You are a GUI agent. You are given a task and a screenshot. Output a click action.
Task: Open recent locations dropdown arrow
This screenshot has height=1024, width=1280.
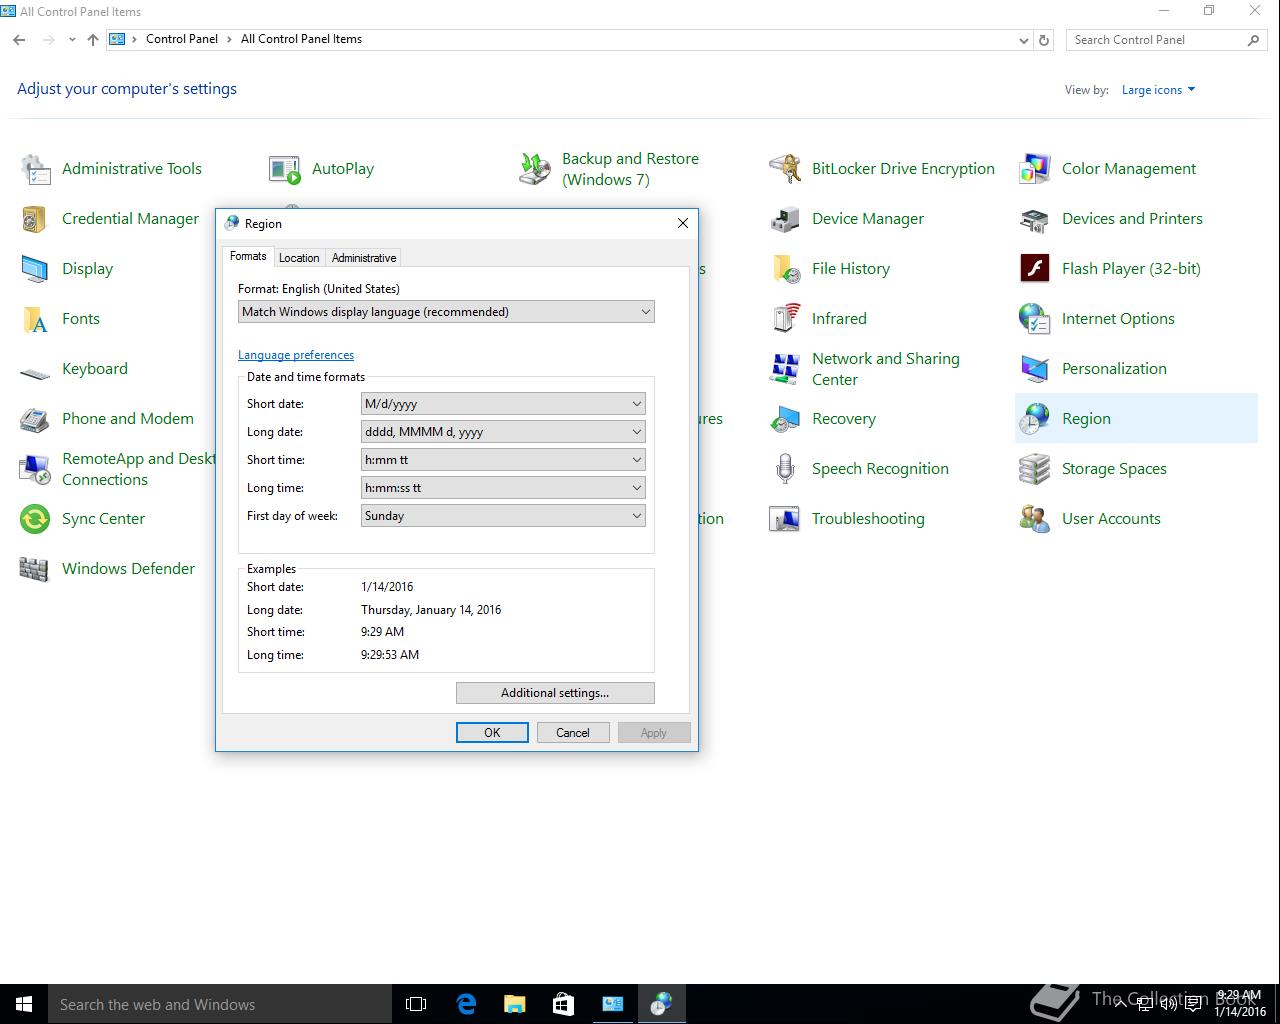[72, 40]
